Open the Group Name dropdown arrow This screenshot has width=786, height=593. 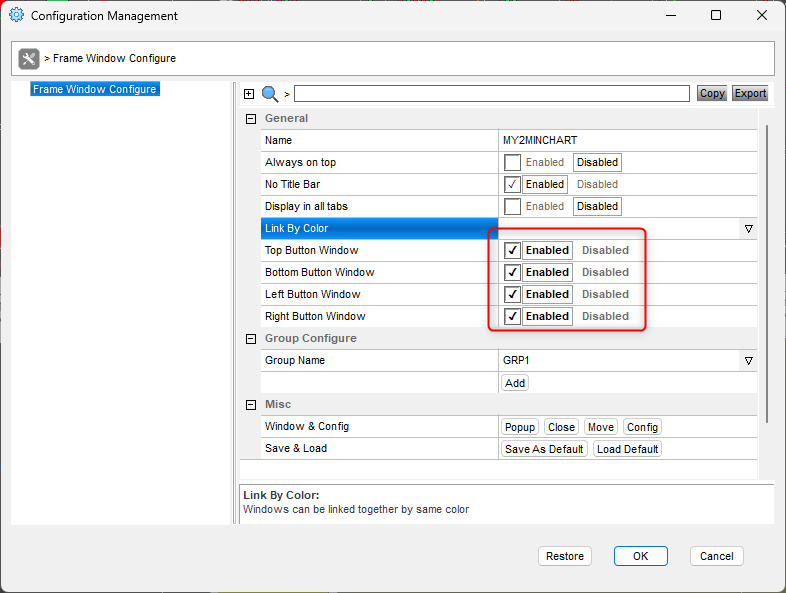(748, 361)
